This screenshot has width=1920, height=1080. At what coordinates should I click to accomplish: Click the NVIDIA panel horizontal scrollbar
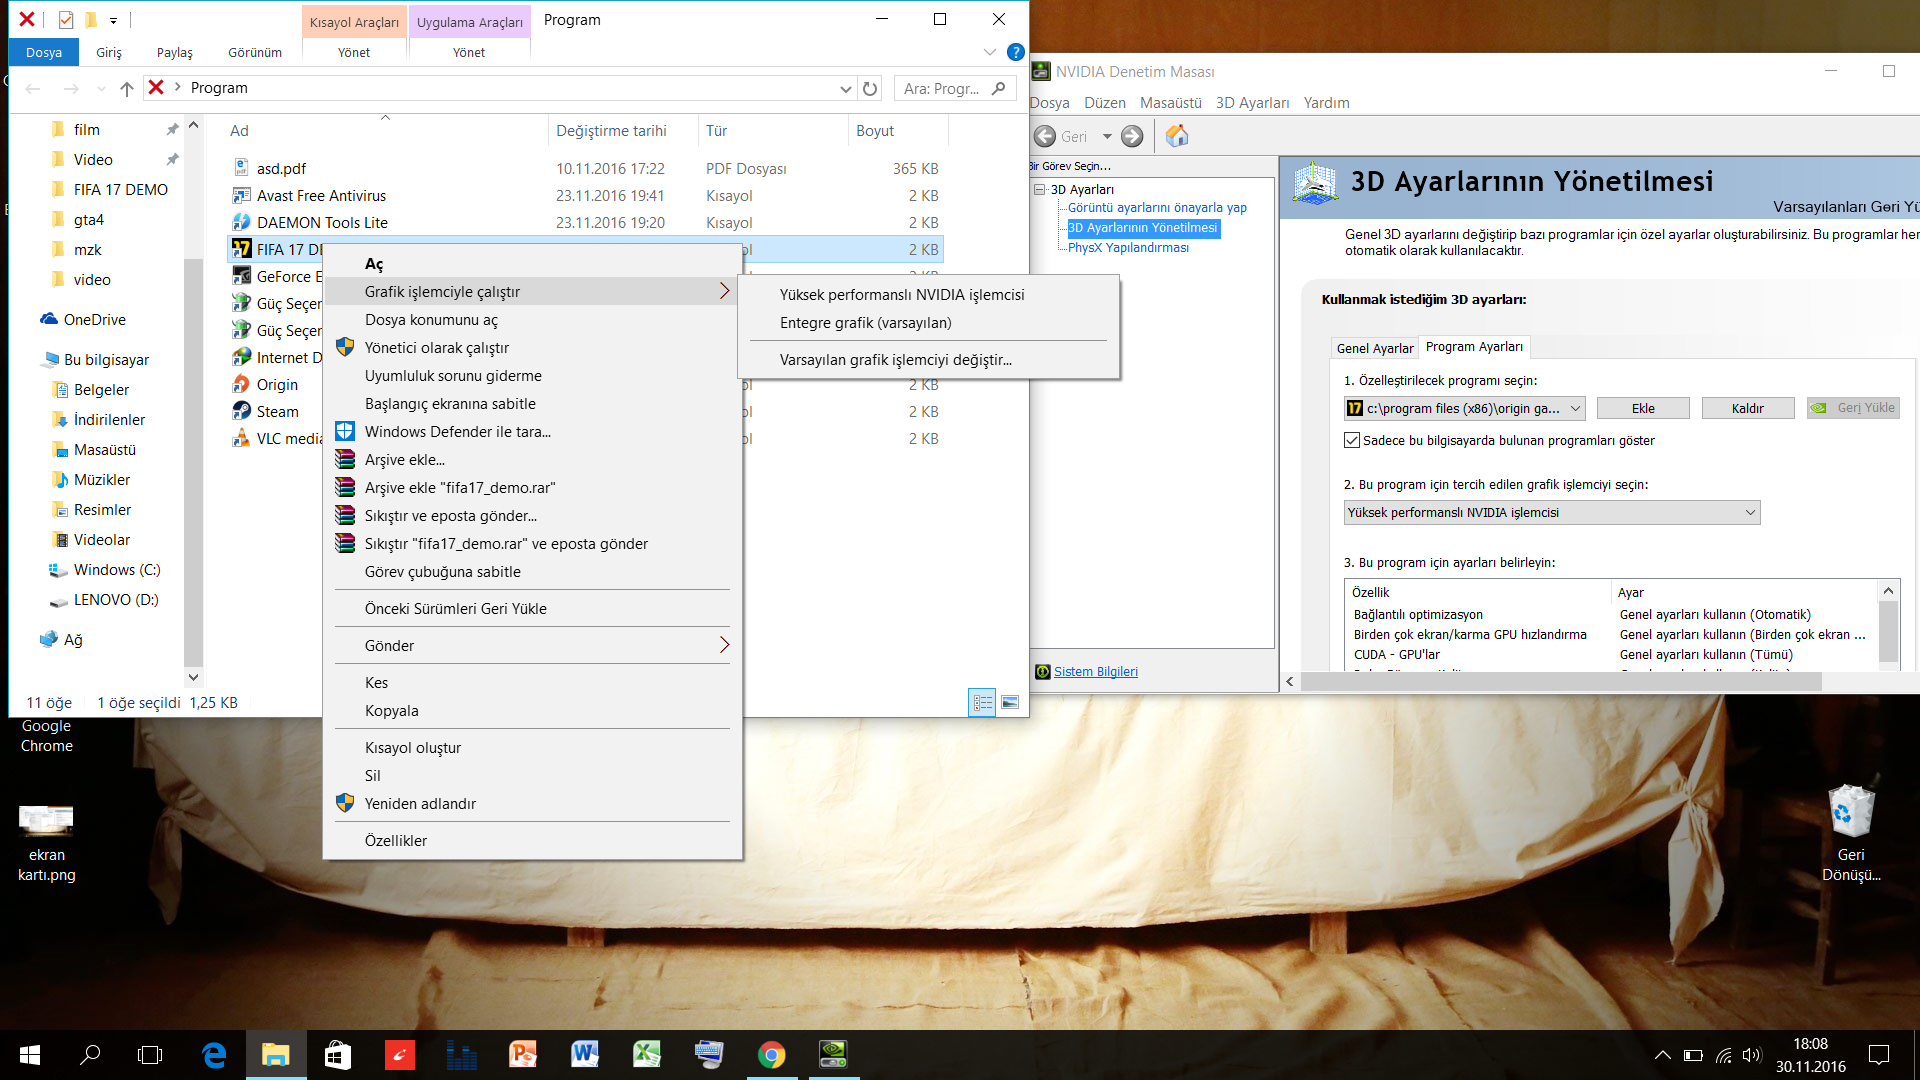(1560, 681)
